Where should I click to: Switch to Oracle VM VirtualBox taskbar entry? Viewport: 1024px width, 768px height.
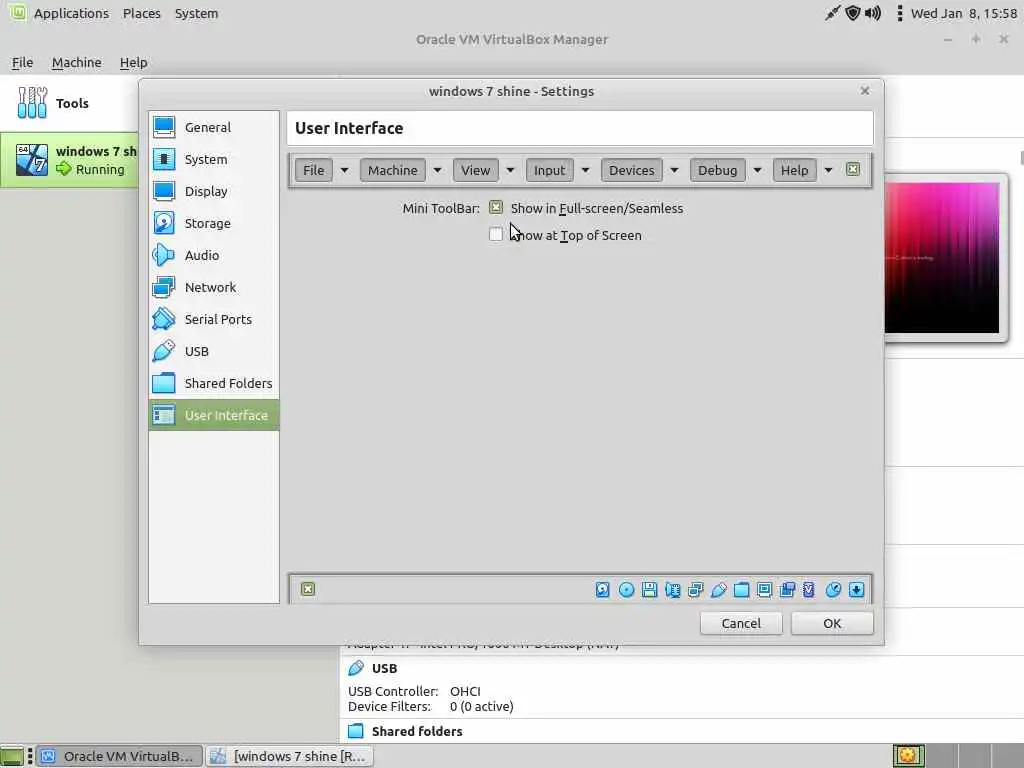tap(120, 756)
